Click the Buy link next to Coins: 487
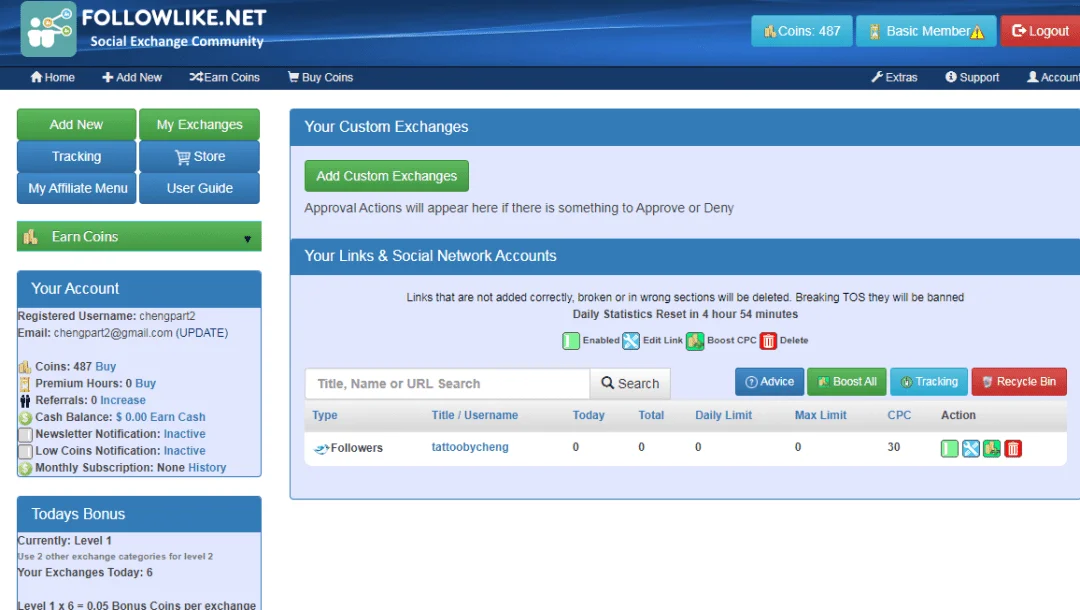This screenshot has width=1080, height=610. 105,367
